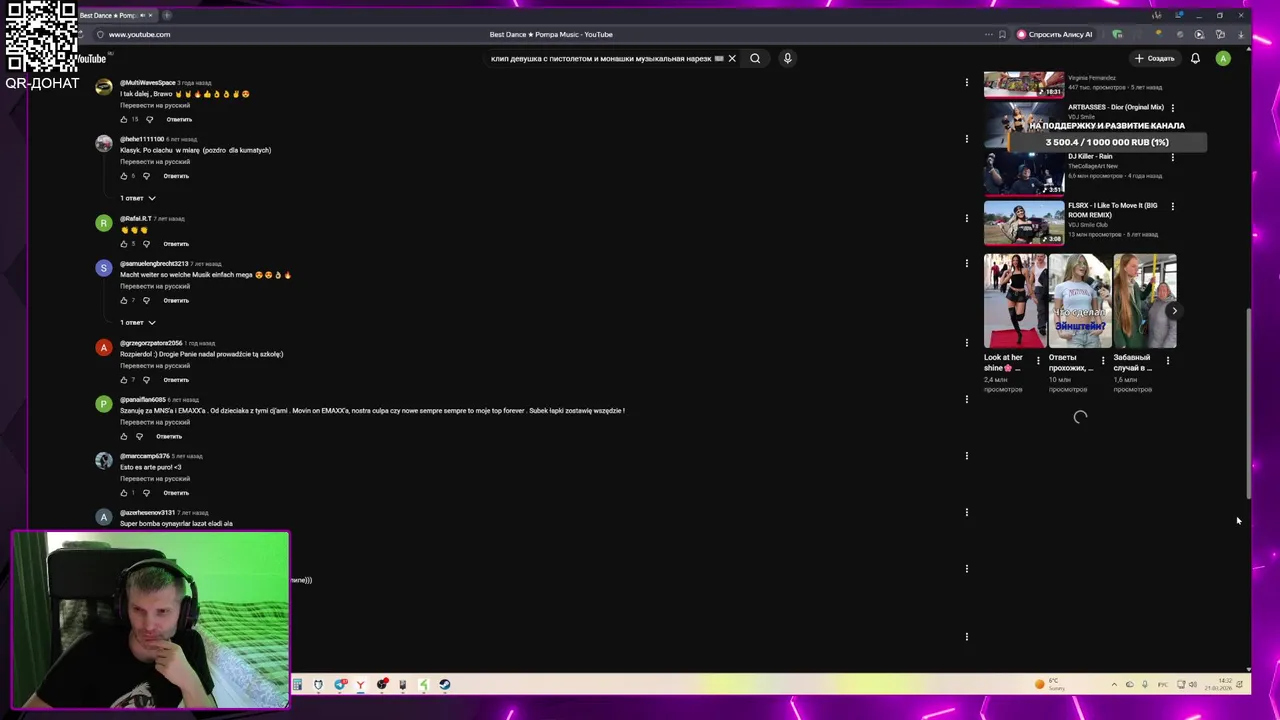This screenshot has width=1280, height=720.
Task: Like the @grzegorzpatora2056 comment
Action: (x=124, y=380)
